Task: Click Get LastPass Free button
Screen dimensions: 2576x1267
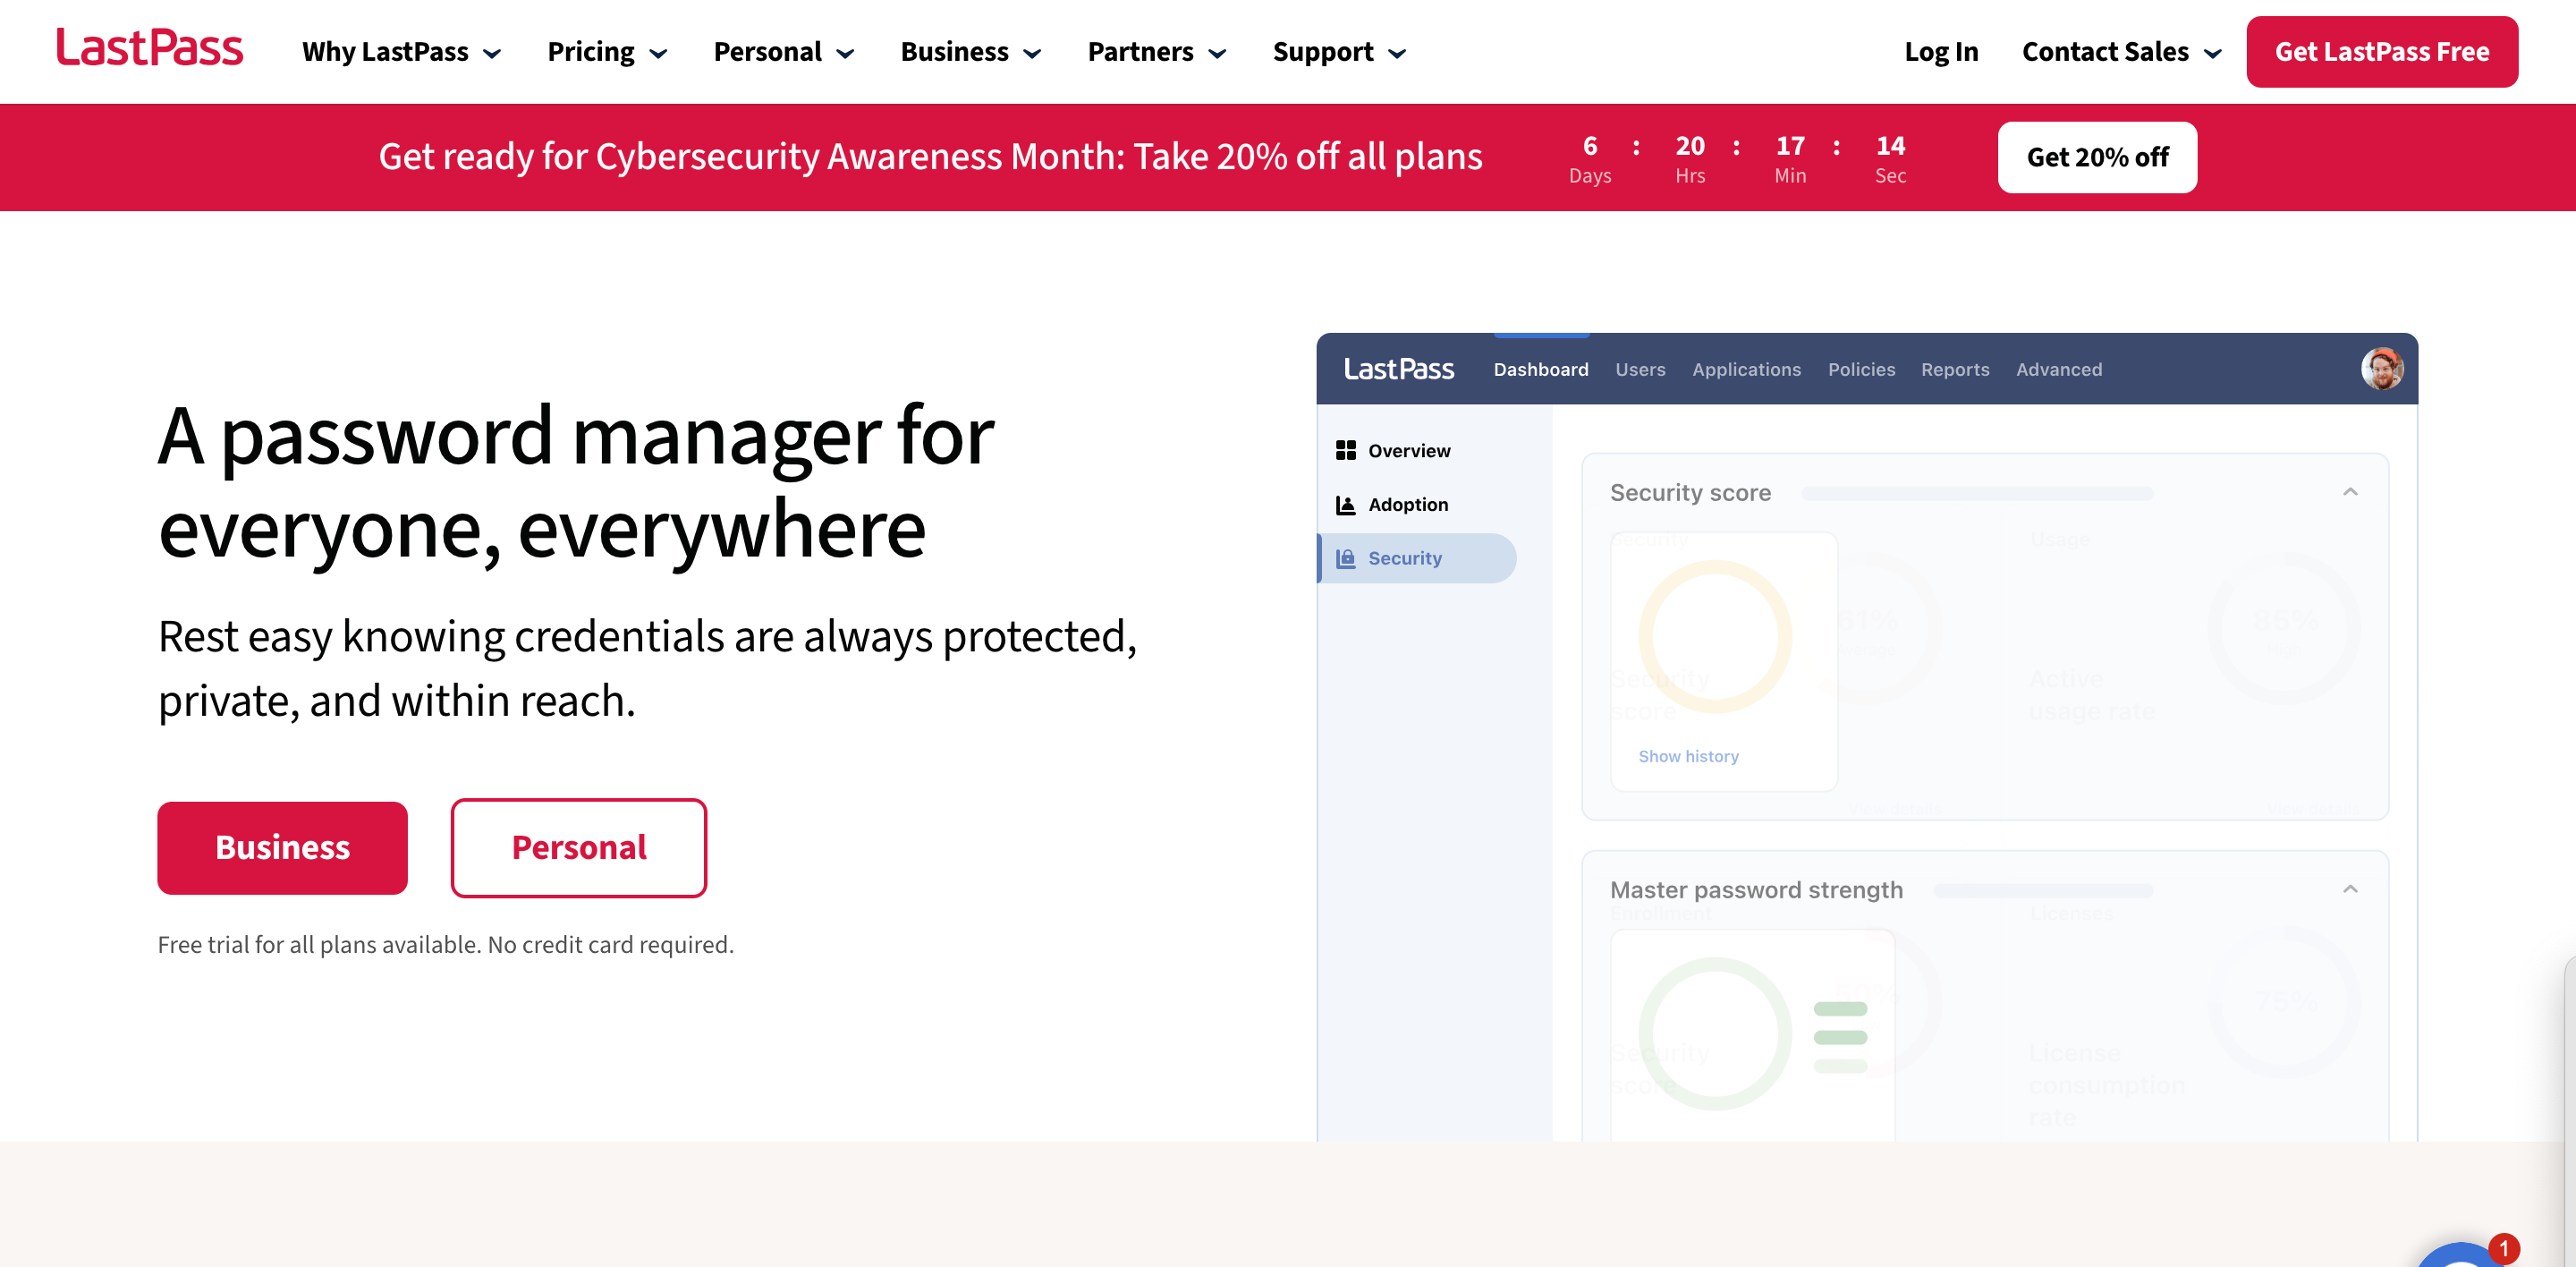Action: [2382, 52]
